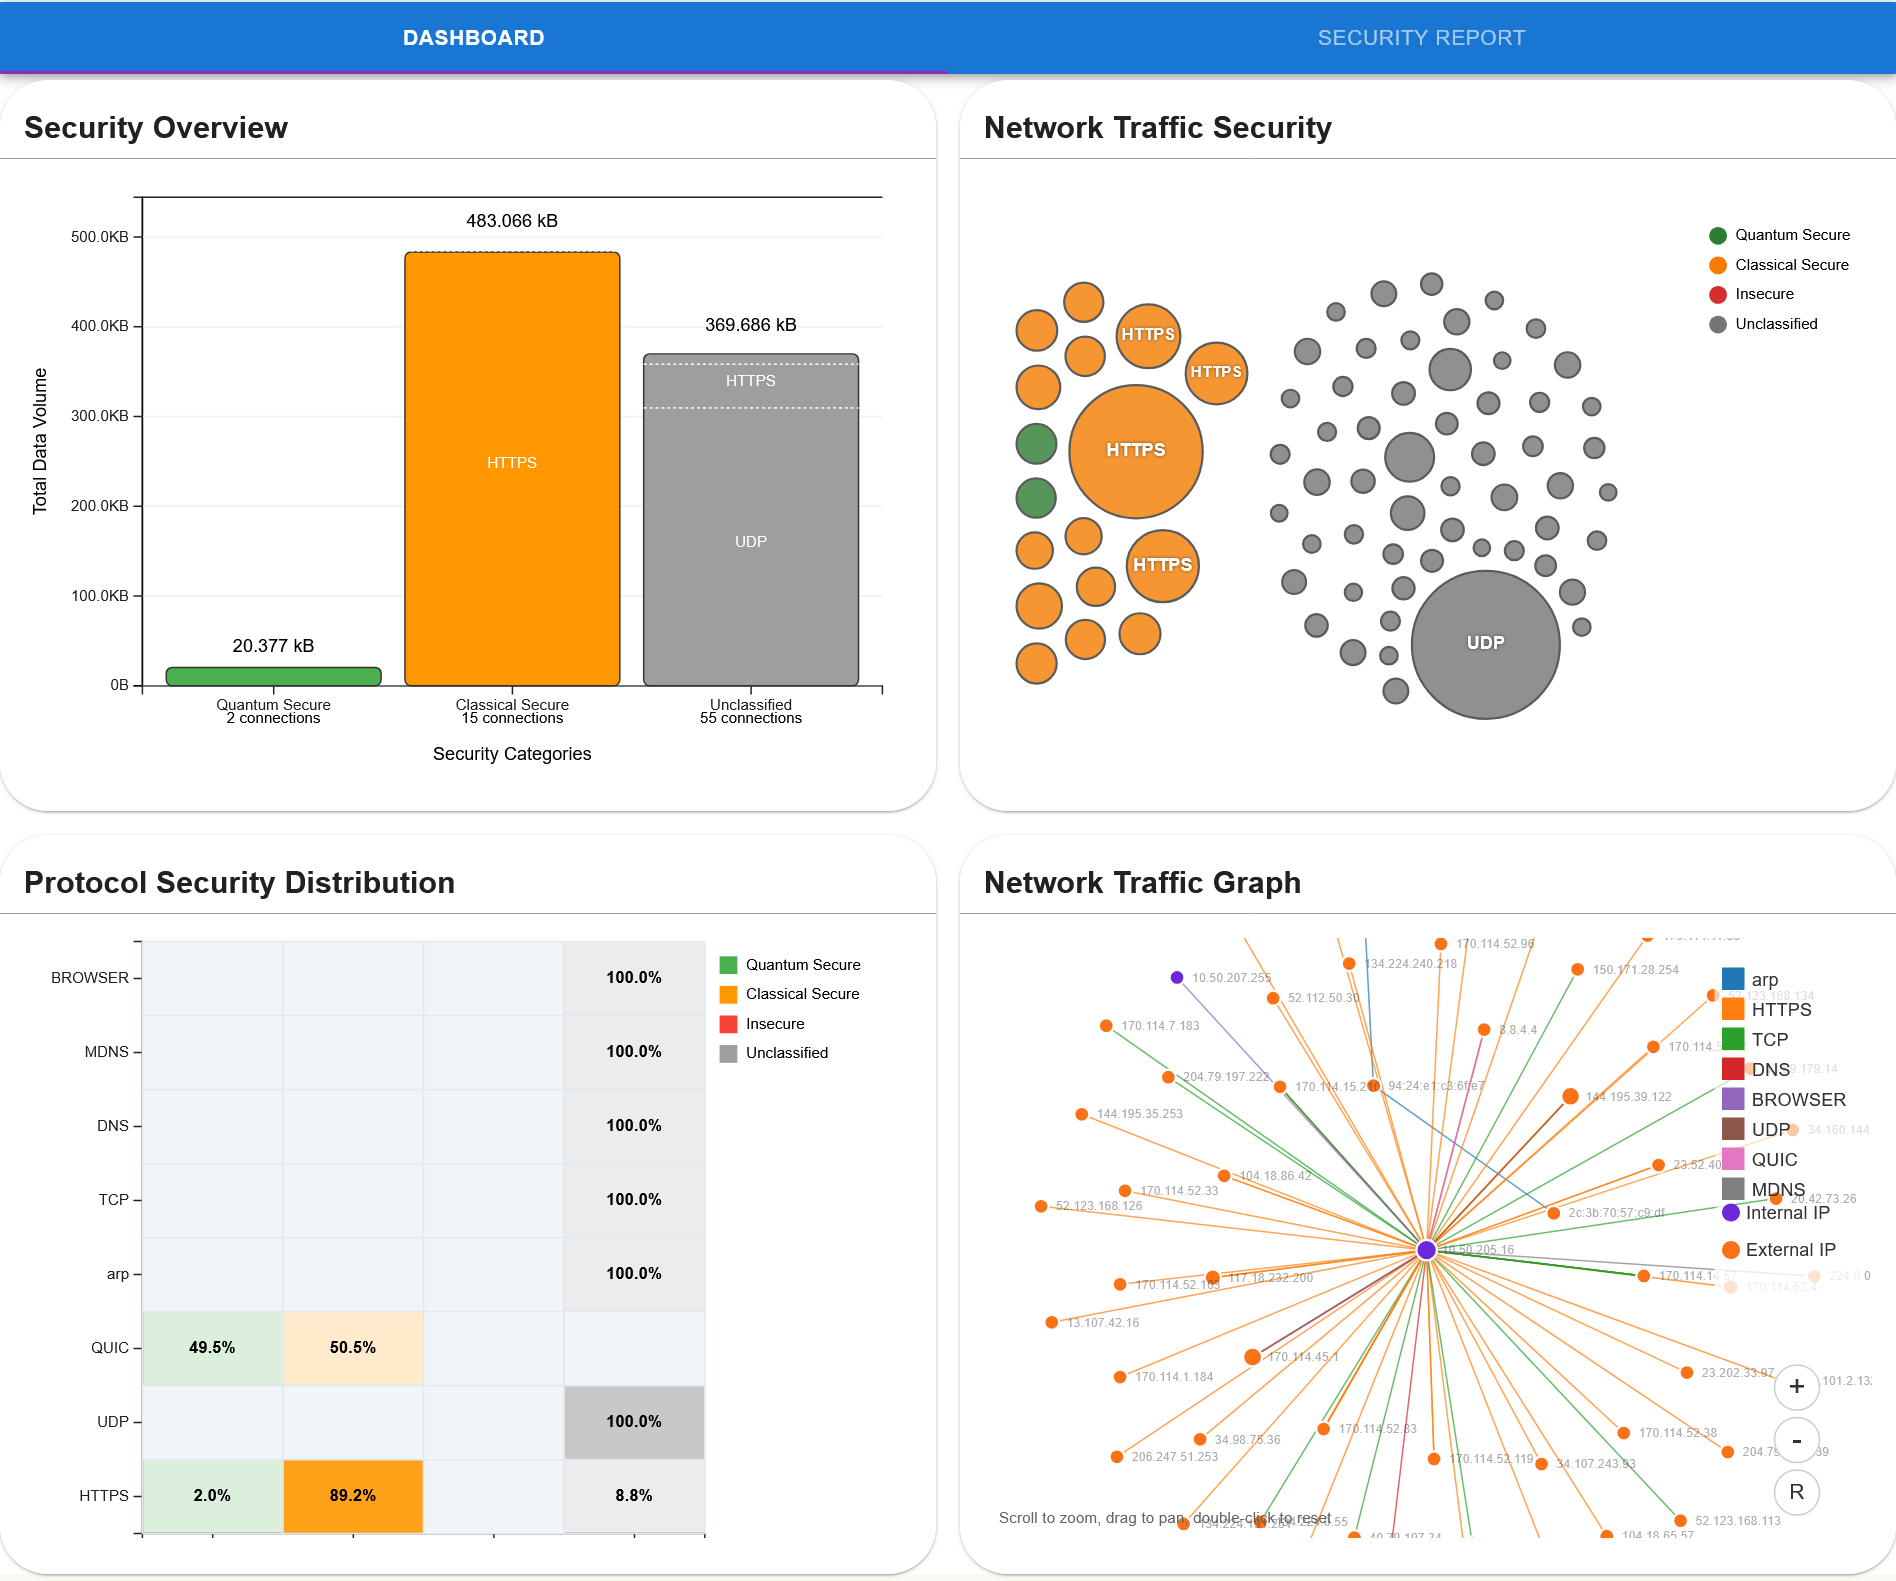
Task: Click the green Quantum Secure bar
Action: pos(273,676)
